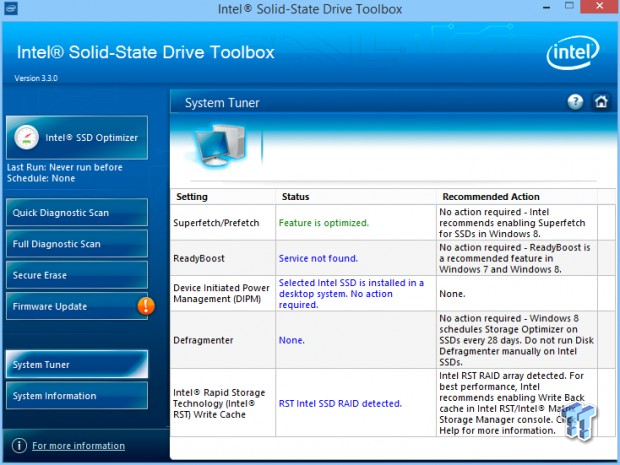Image resolution: width=620 pixels, height=465 pixels.
Task: Click the Setting column header
Action: coord(190,197)
